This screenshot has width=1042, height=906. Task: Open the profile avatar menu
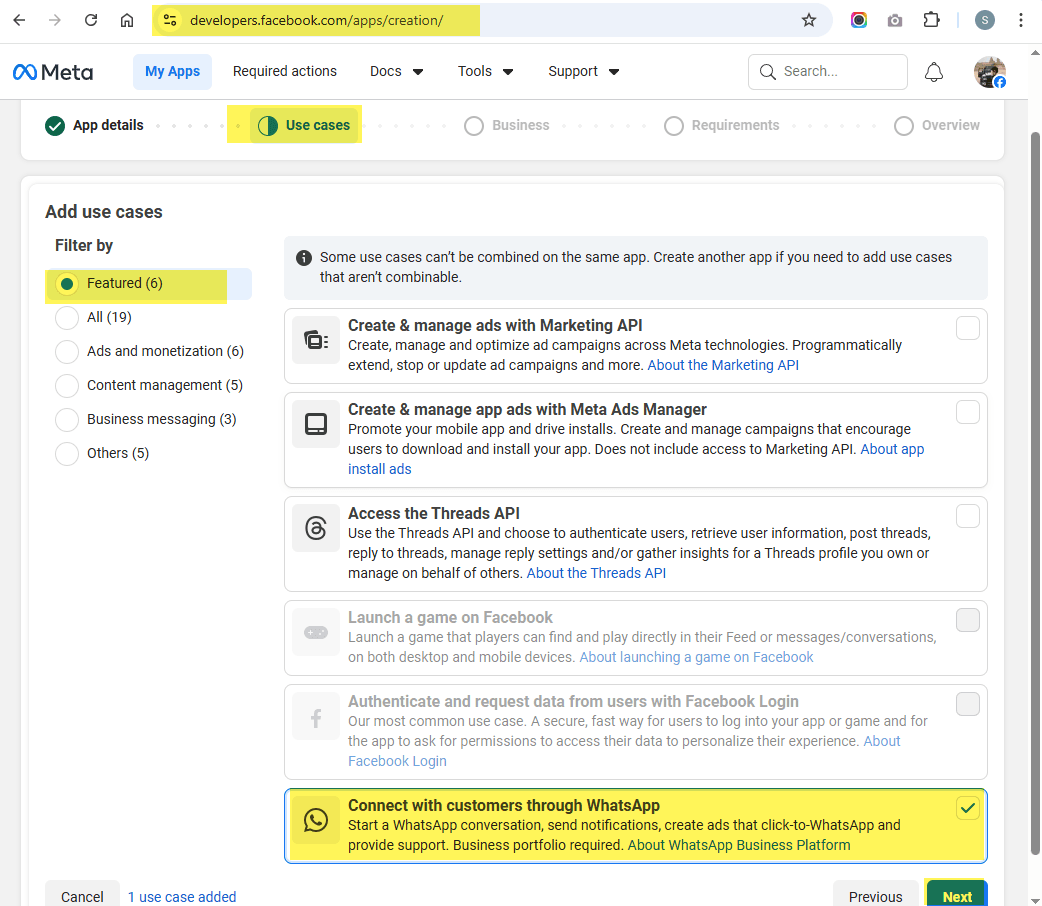click(989, 72)
